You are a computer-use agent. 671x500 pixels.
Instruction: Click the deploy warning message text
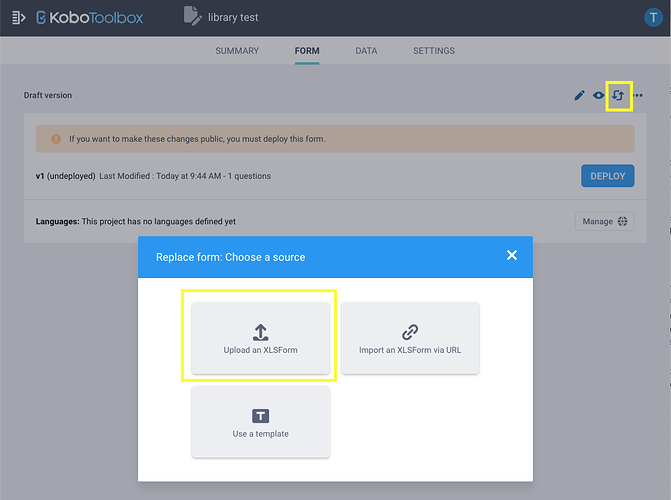click(197, 139)
